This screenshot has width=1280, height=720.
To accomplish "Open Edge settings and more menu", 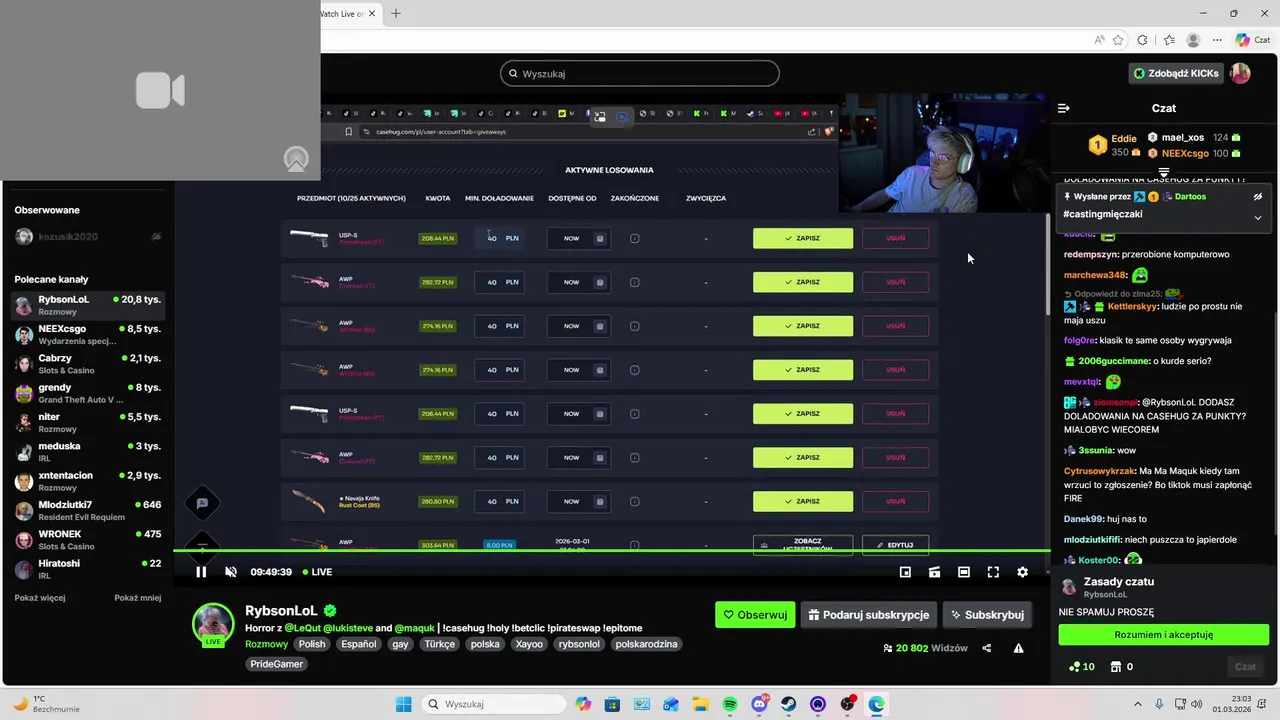I will point(1217,40).
